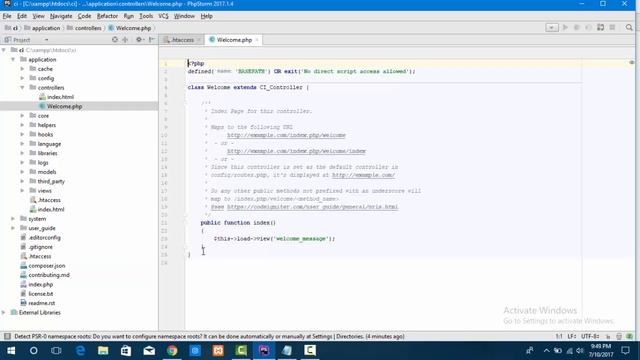Select the Welcome.php editor tab
This screenshot has width=640, height=360.
(x=234, y=40)
